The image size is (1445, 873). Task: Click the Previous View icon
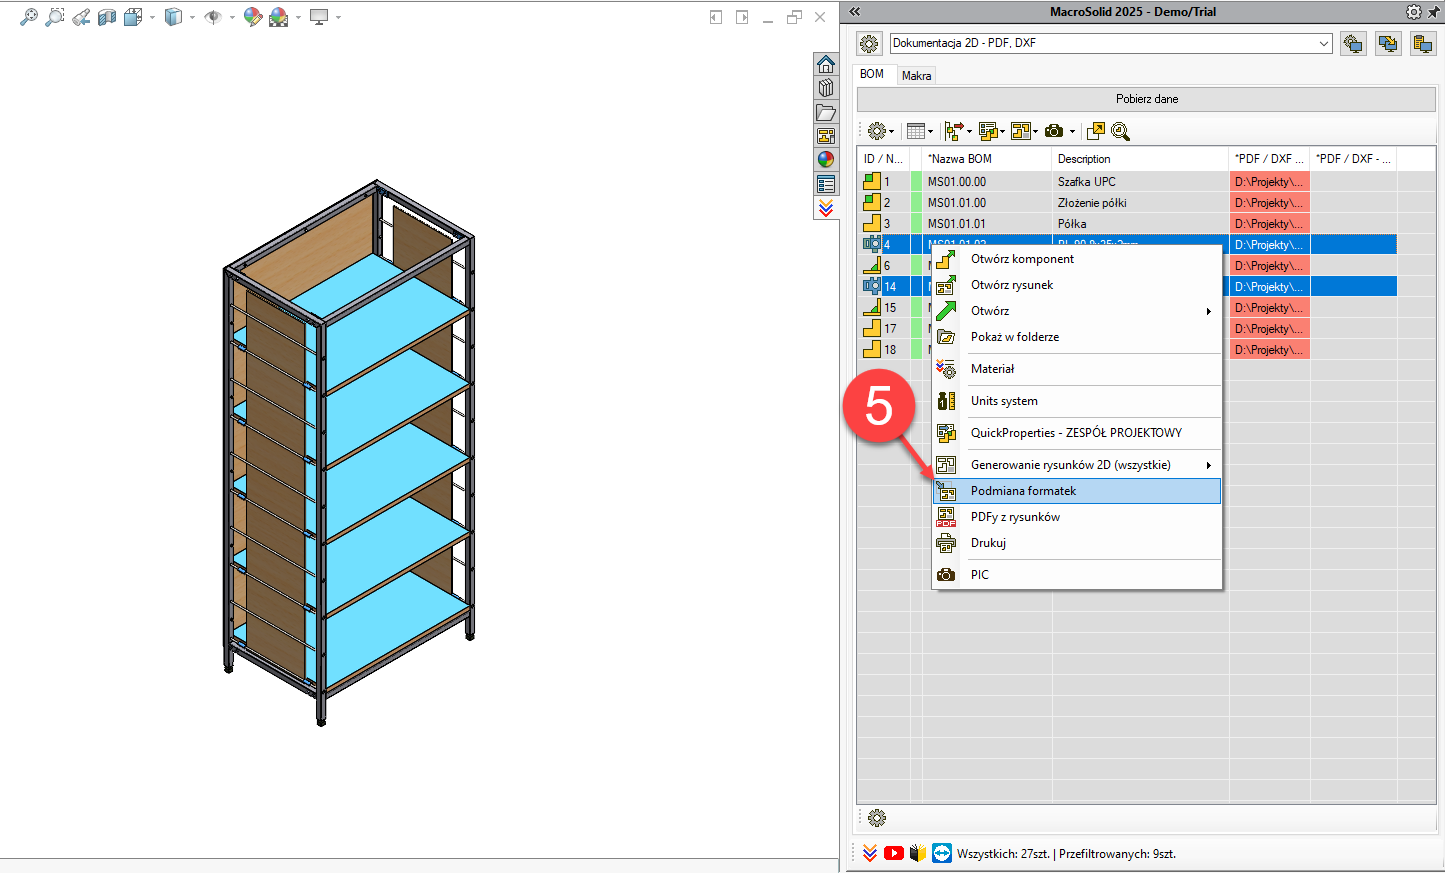pos(81,17)
